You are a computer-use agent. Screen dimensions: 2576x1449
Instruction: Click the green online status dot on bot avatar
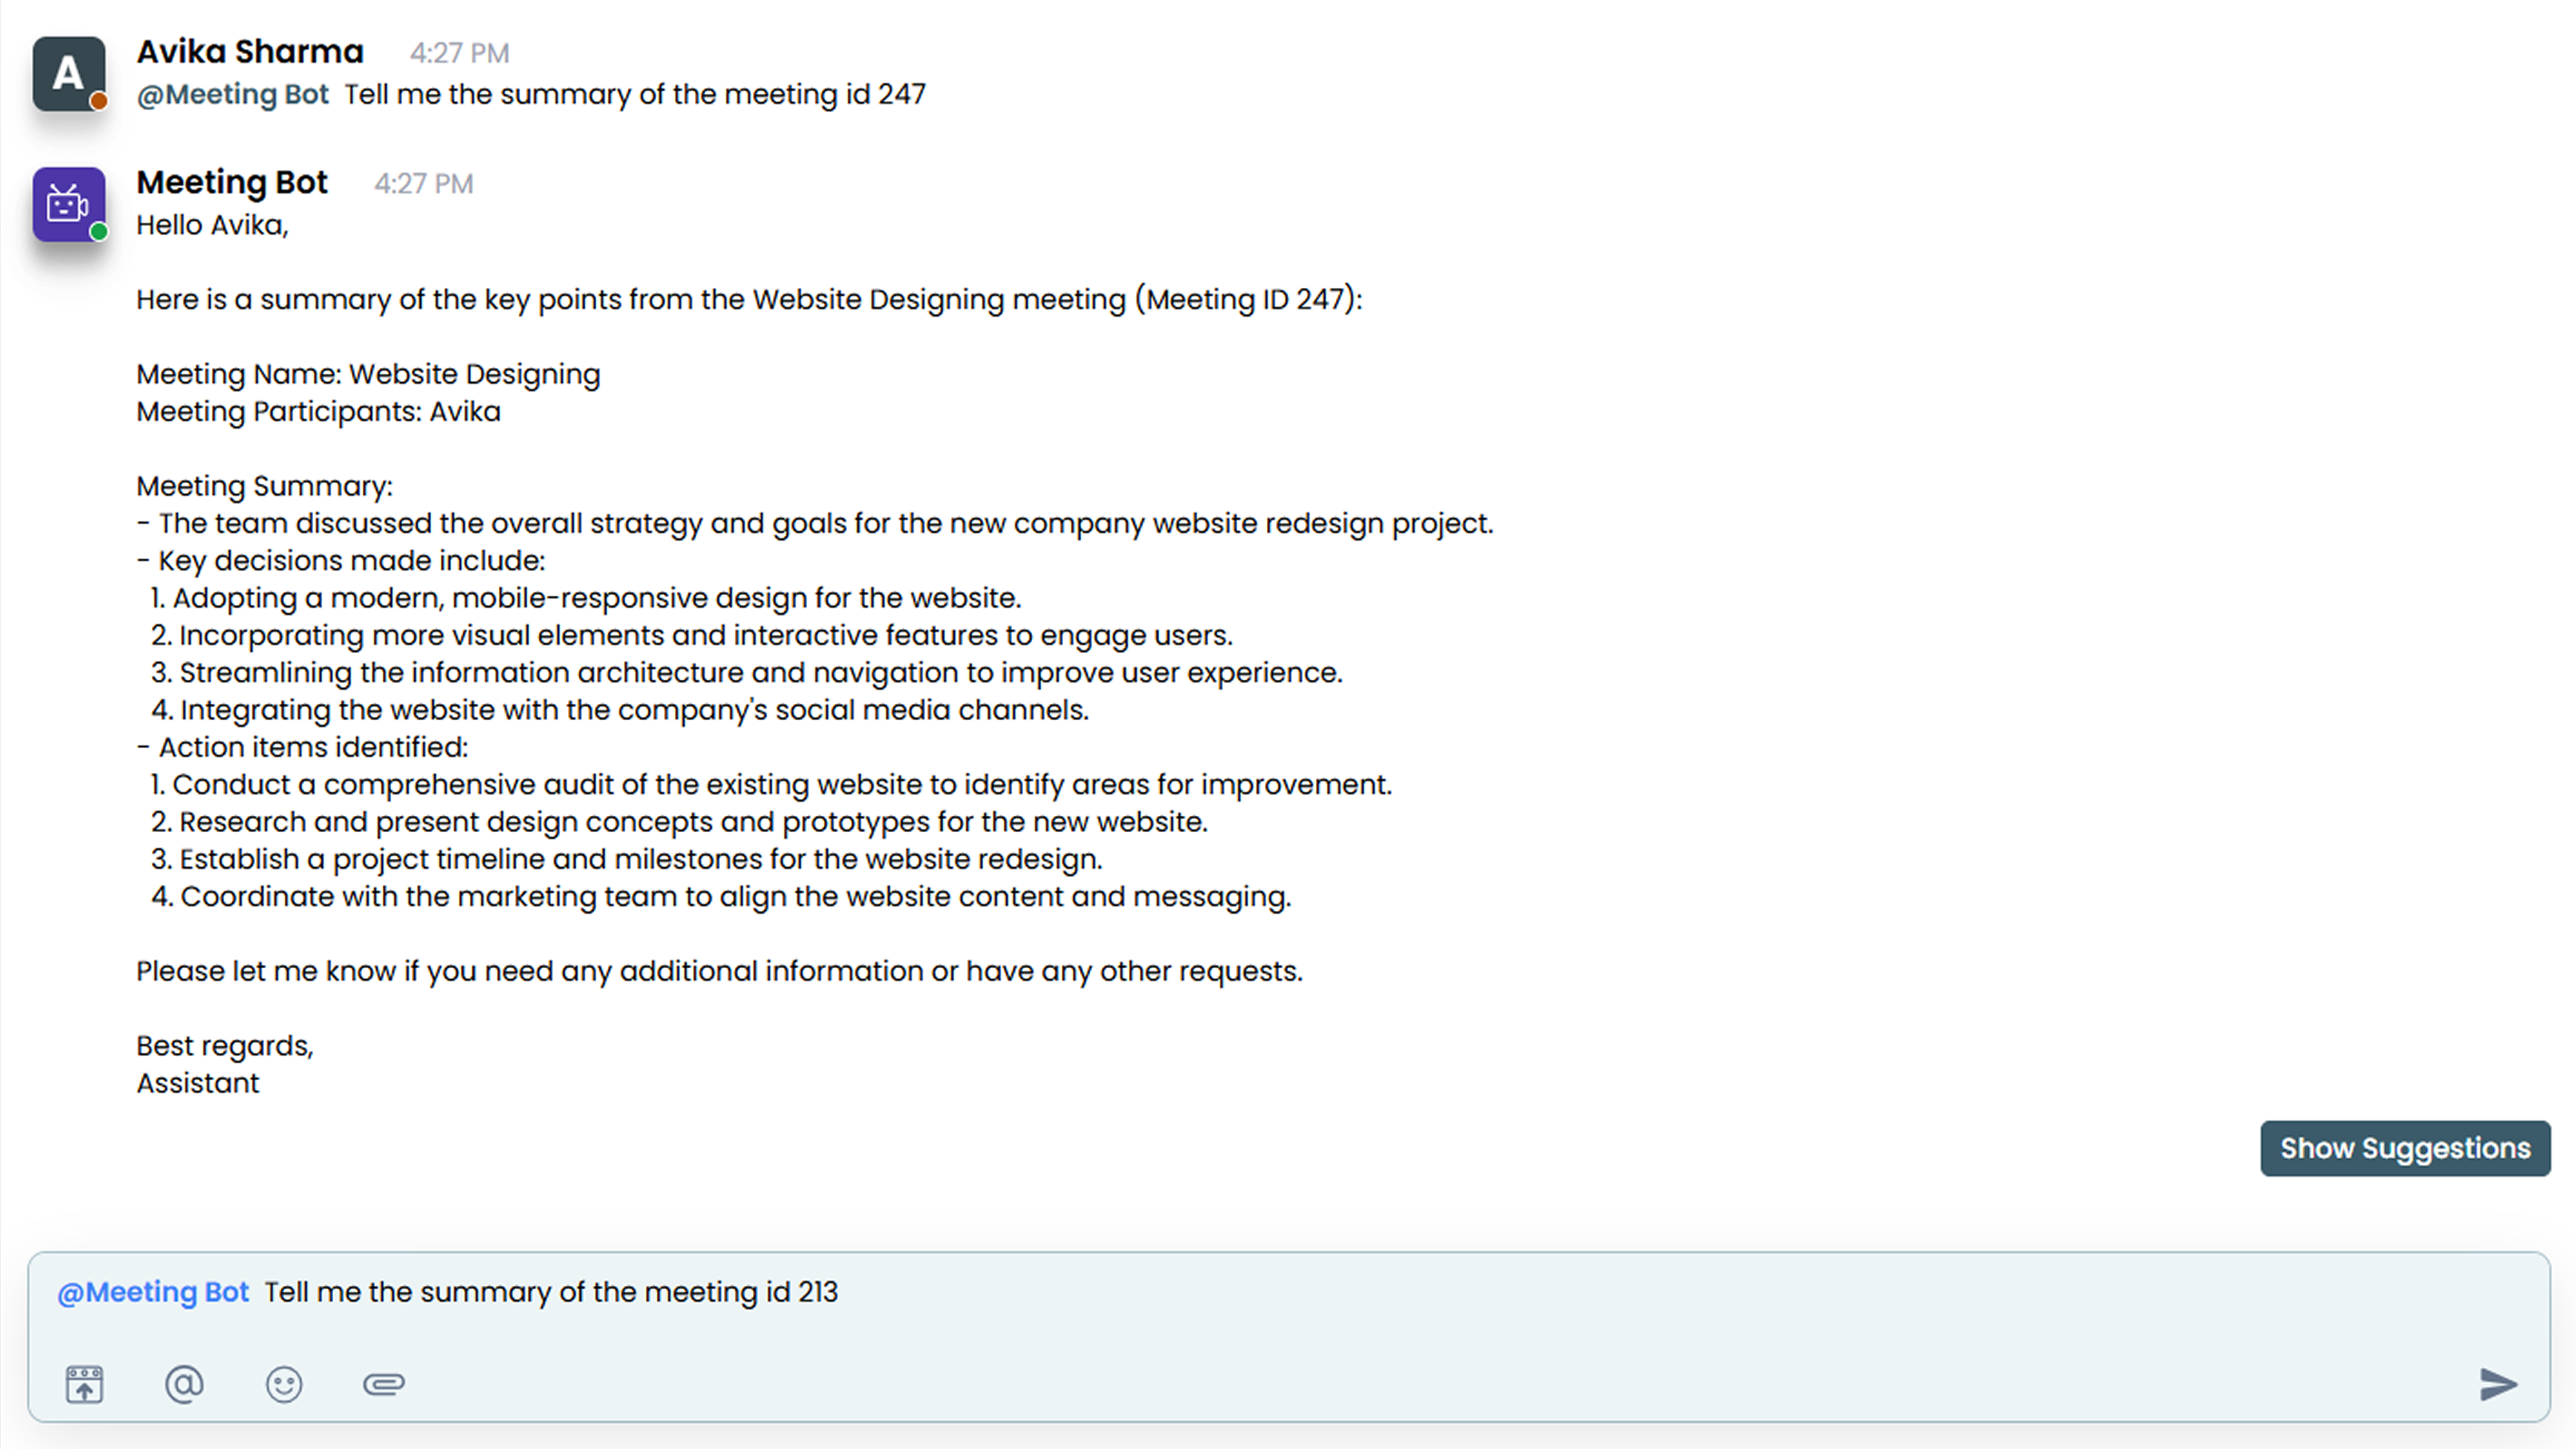pyautogui.click(x=99, y=232)
